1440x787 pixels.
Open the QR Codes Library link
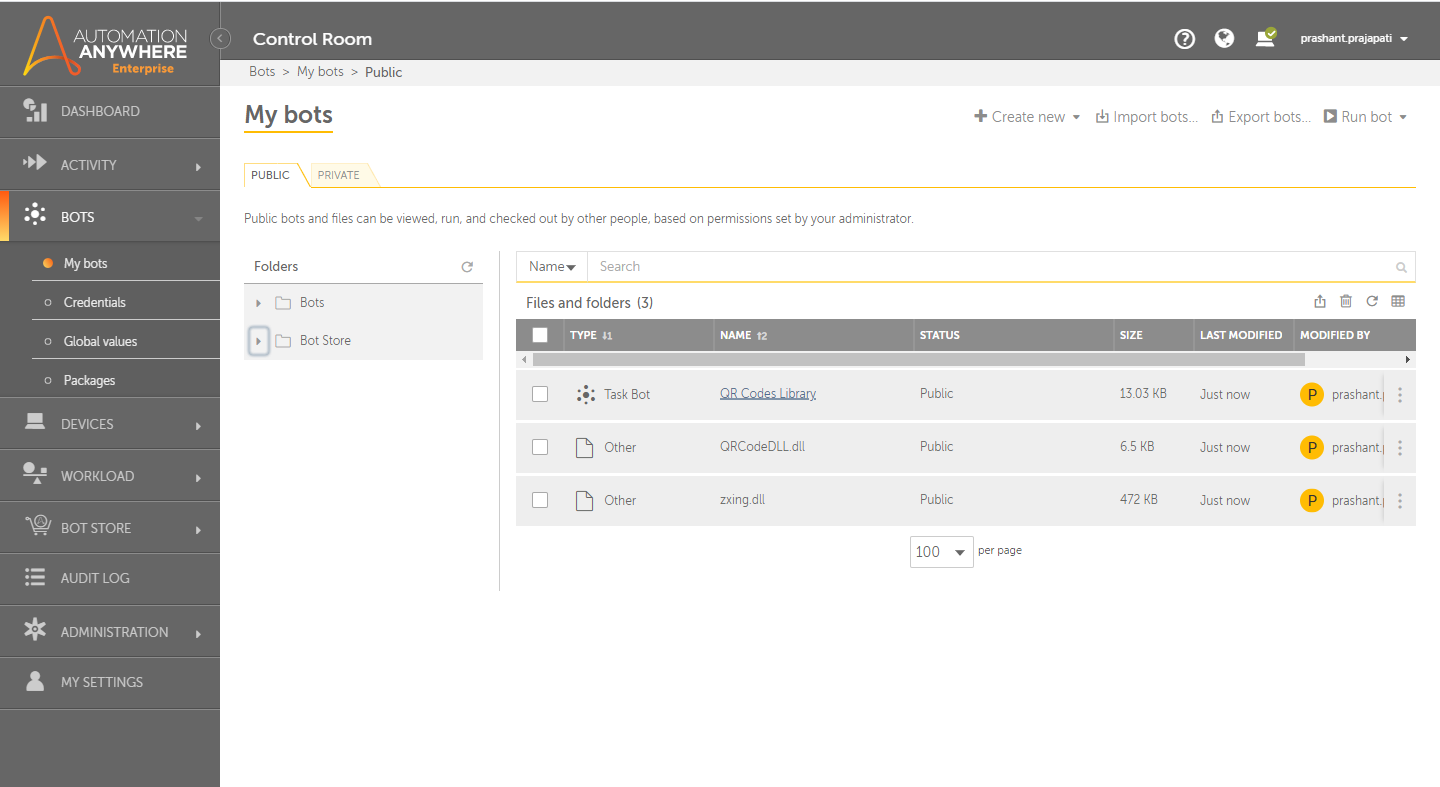(x=768, y=394)
